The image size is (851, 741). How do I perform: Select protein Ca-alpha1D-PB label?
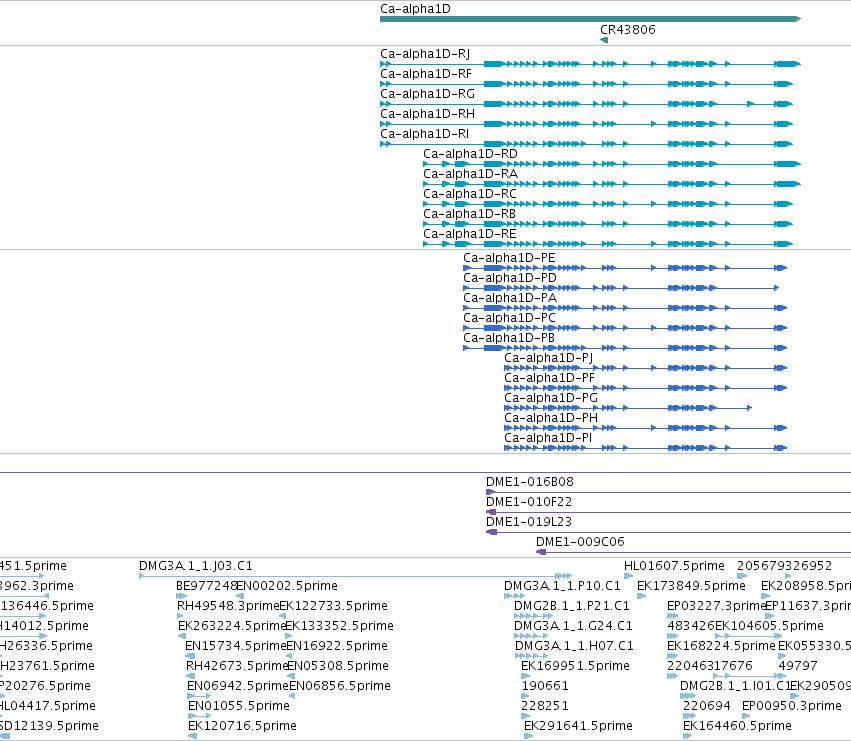click(509, 339)
